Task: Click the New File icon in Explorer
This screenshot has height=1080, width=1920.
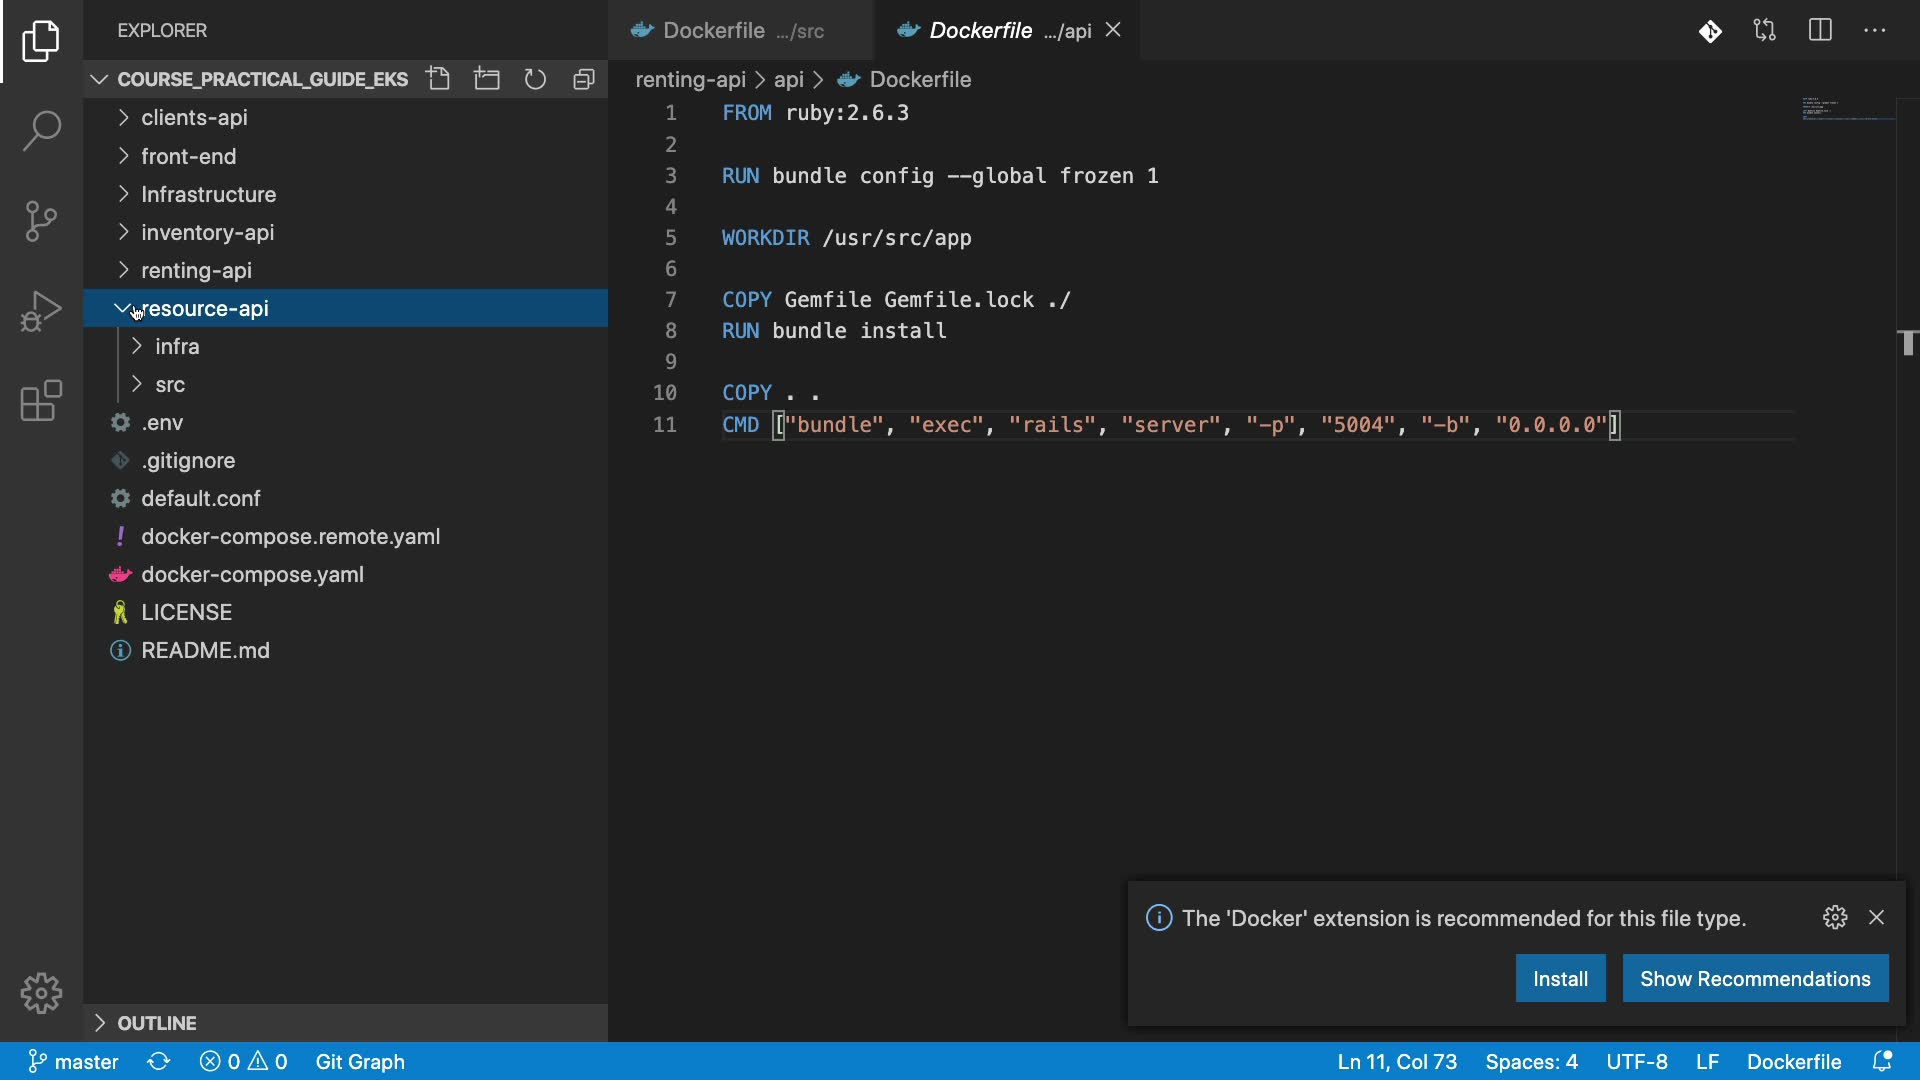Action: pos(438,79)
